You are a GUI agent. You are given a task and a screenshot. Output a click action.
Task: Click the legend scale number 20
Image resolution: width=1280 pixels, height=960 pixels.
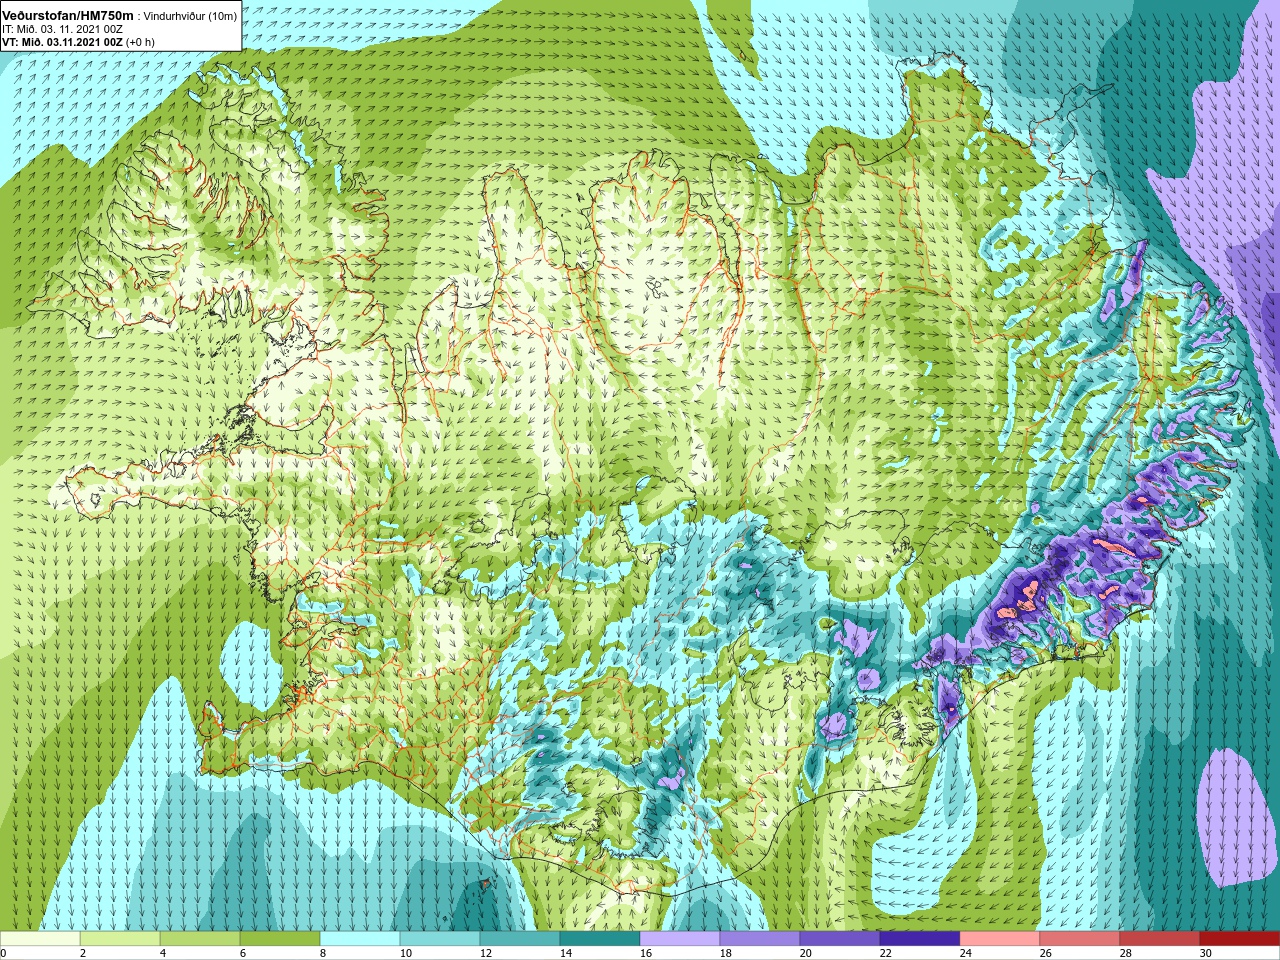tap(806, 953)
